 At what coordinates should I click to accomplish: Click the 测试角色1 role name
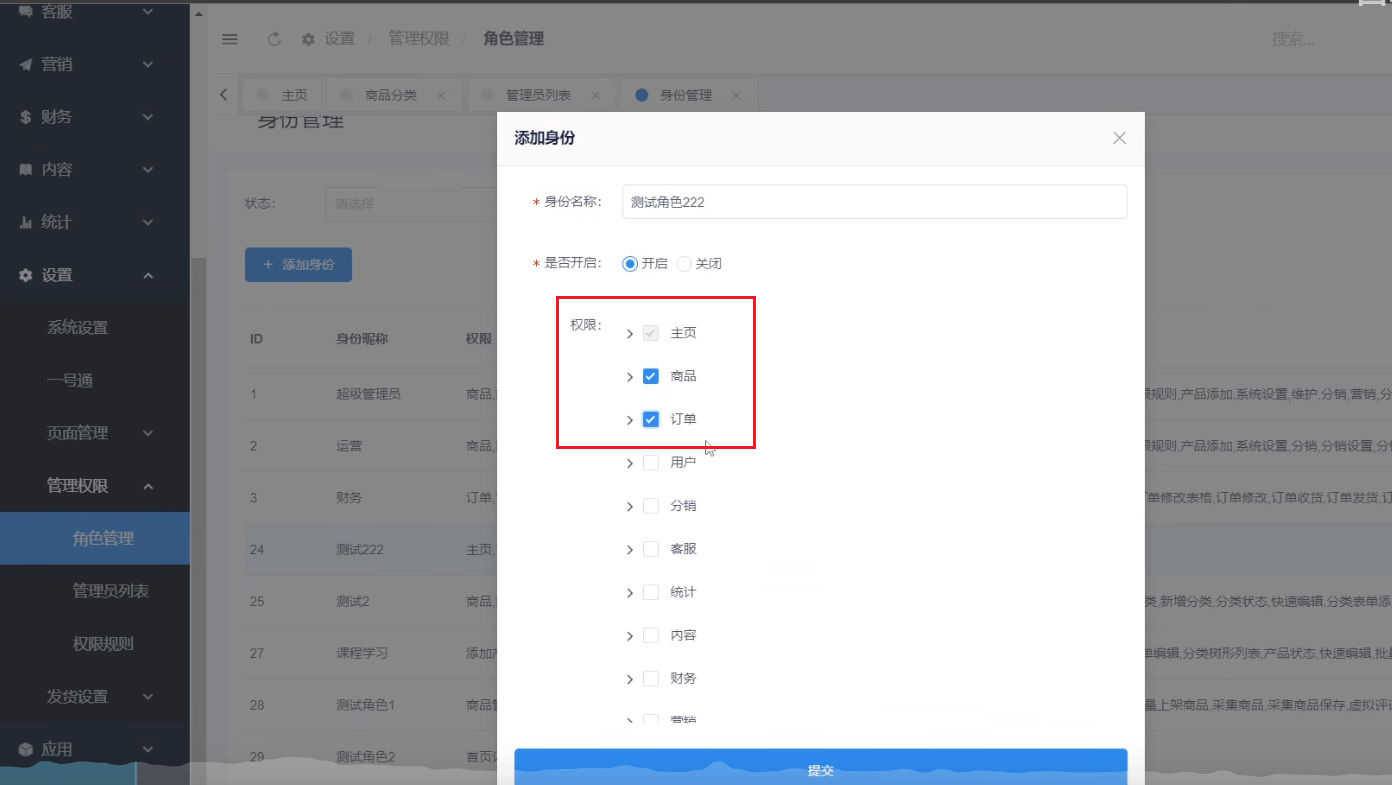[x=366, y=705]
